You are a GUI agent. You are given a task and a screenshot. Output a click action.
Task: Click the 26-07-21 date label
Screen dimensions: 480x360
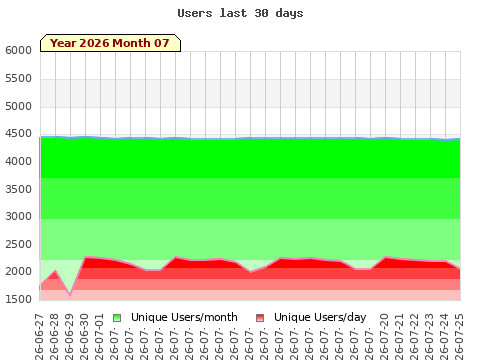(399, 337)
